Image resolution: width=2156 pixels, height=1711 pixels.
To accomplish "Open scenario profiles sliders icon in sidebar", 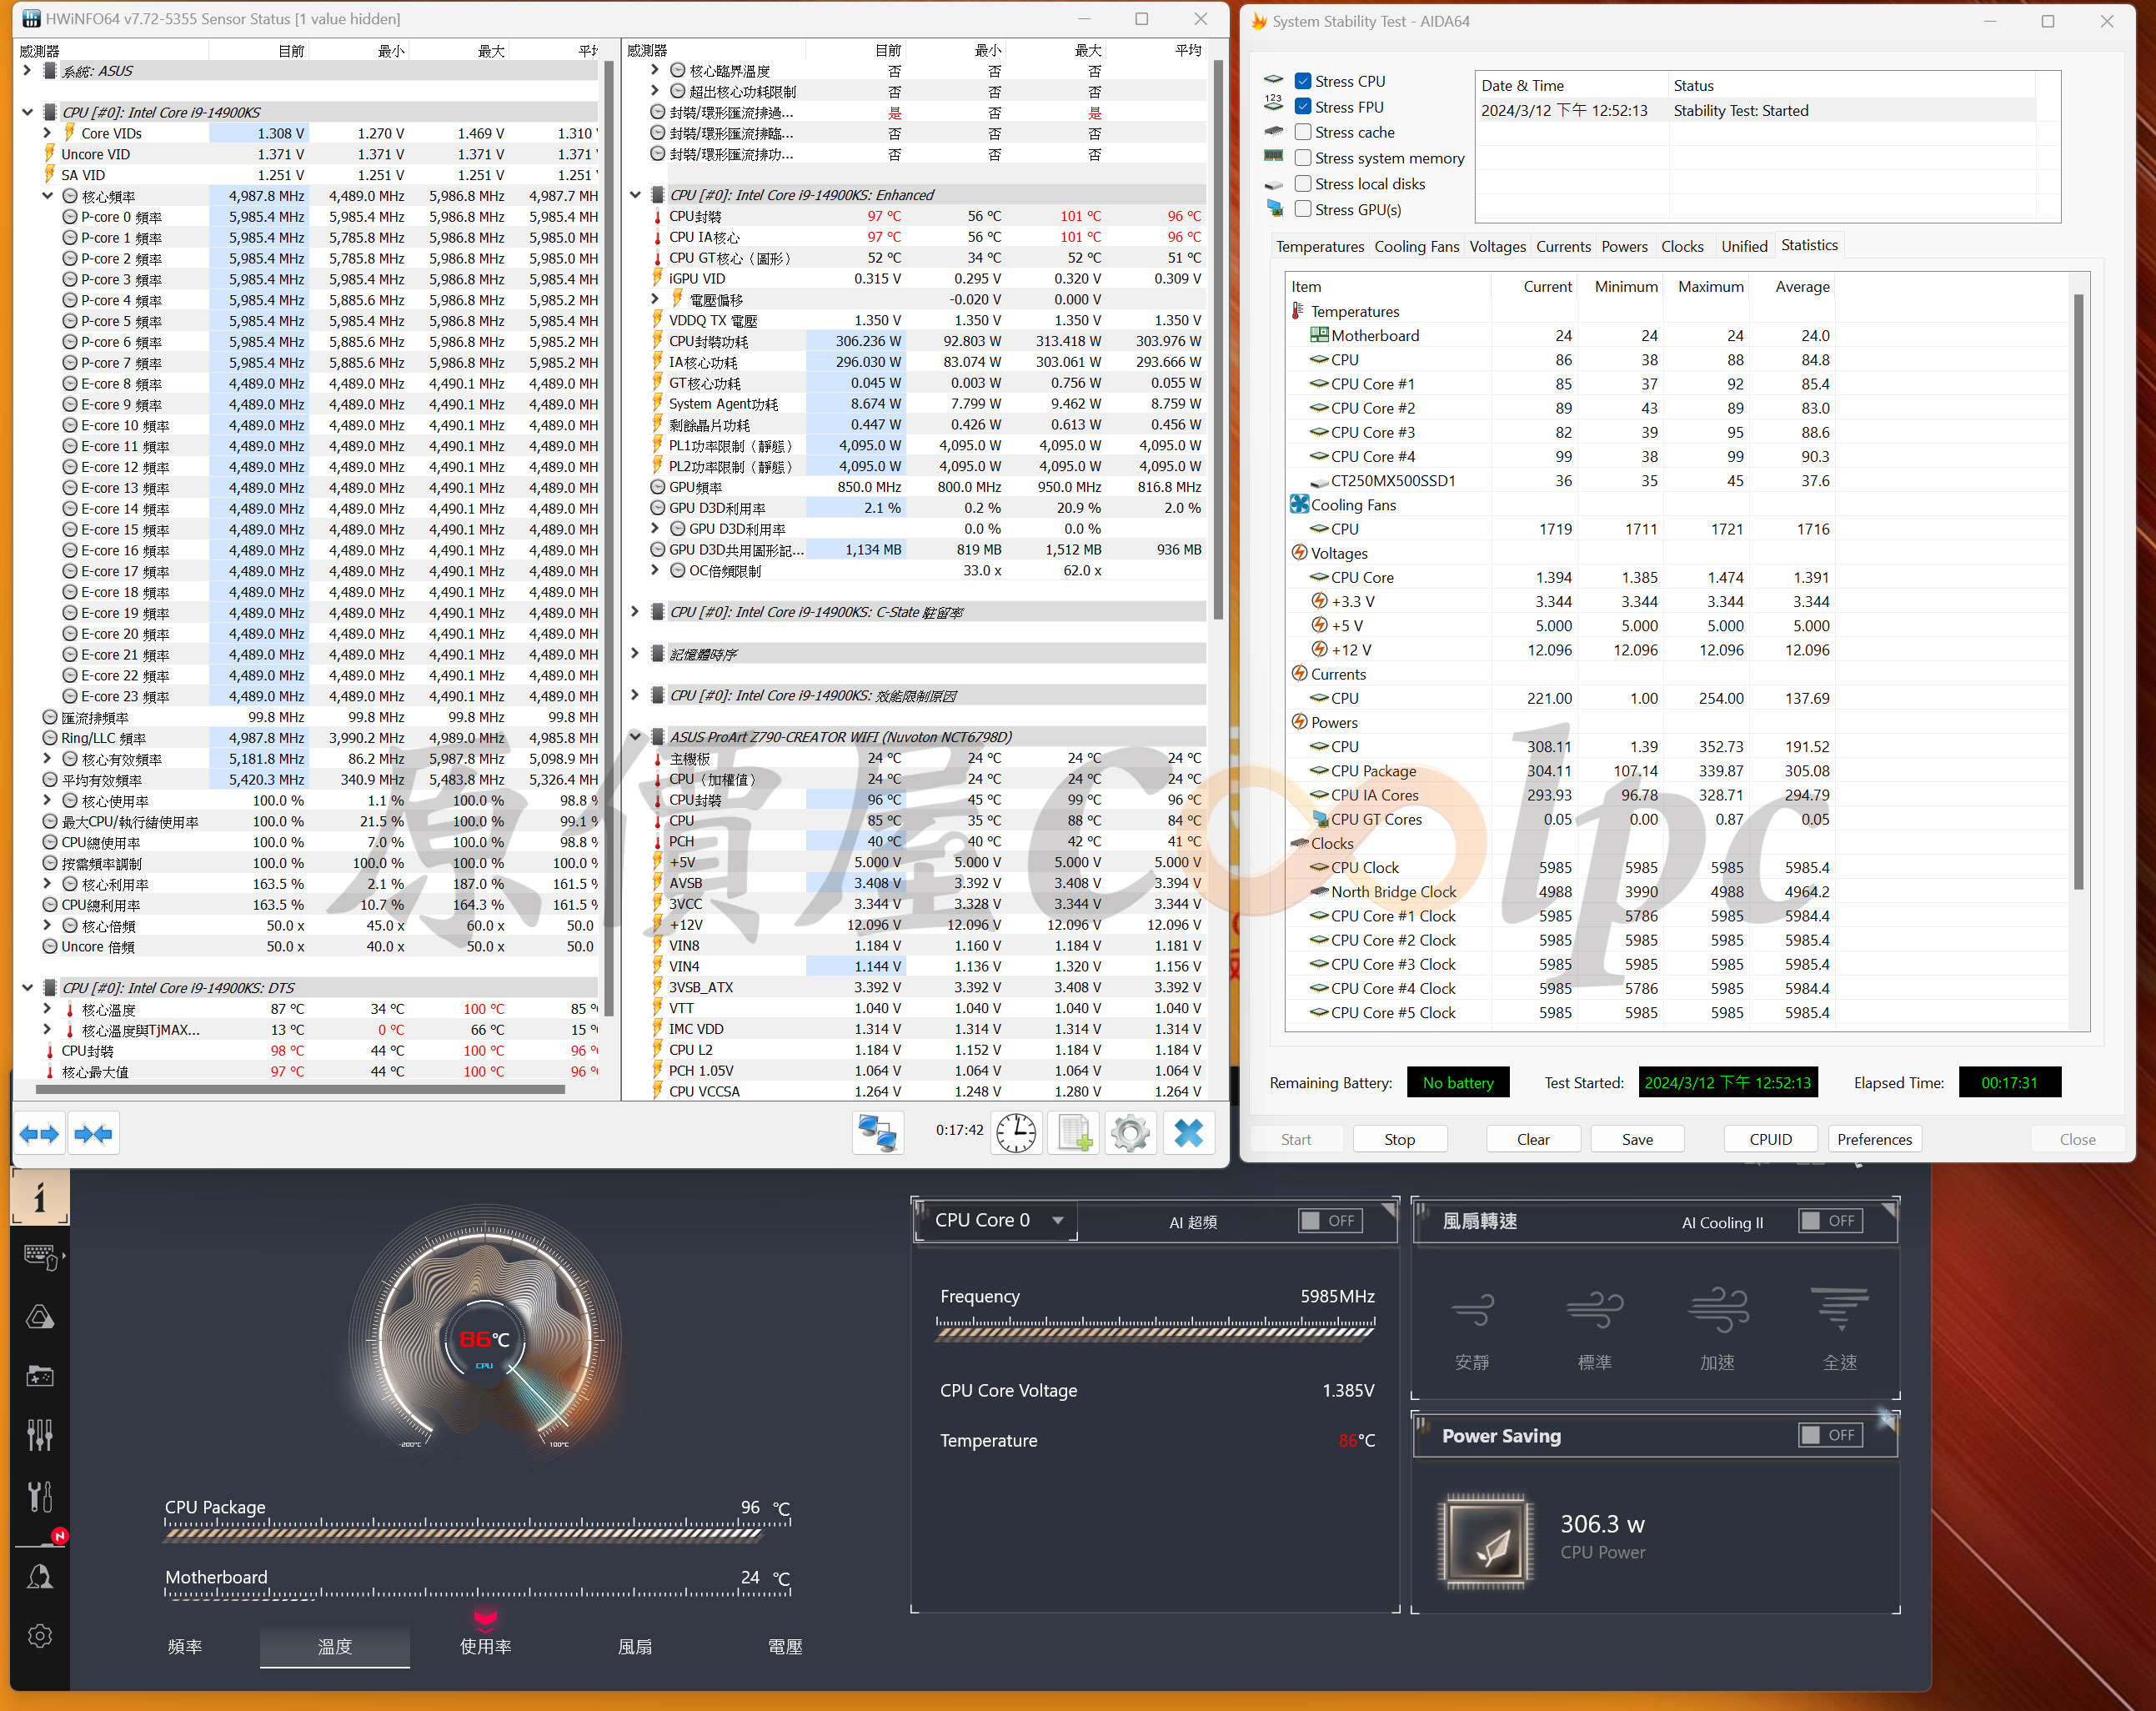I will [40, 1436].
